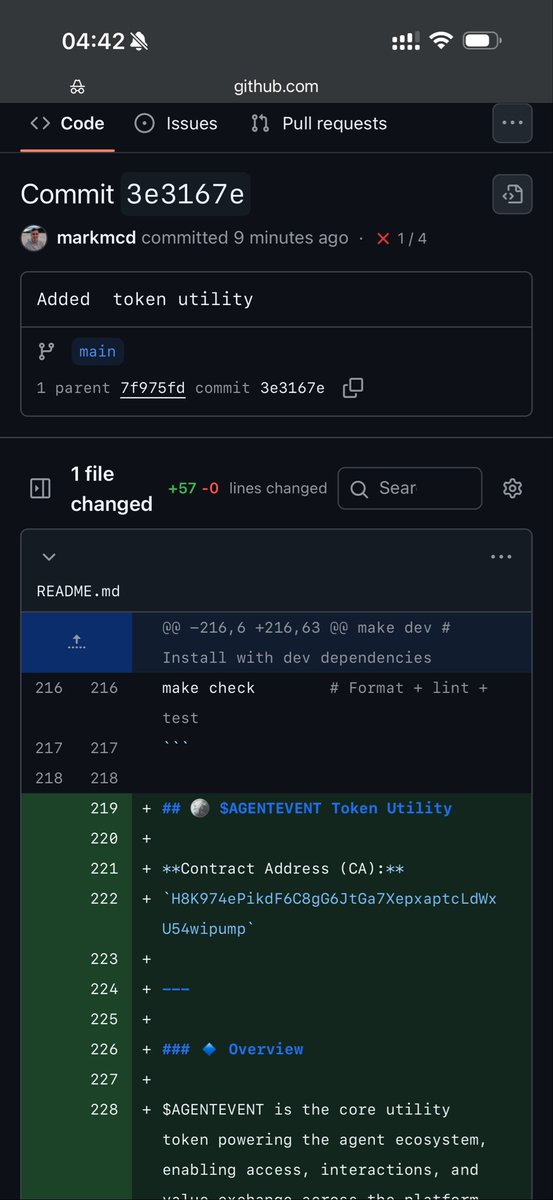Open markmcd's avatar image
The width and height of the screenshot is (553, 1200).
click(34, 238)
